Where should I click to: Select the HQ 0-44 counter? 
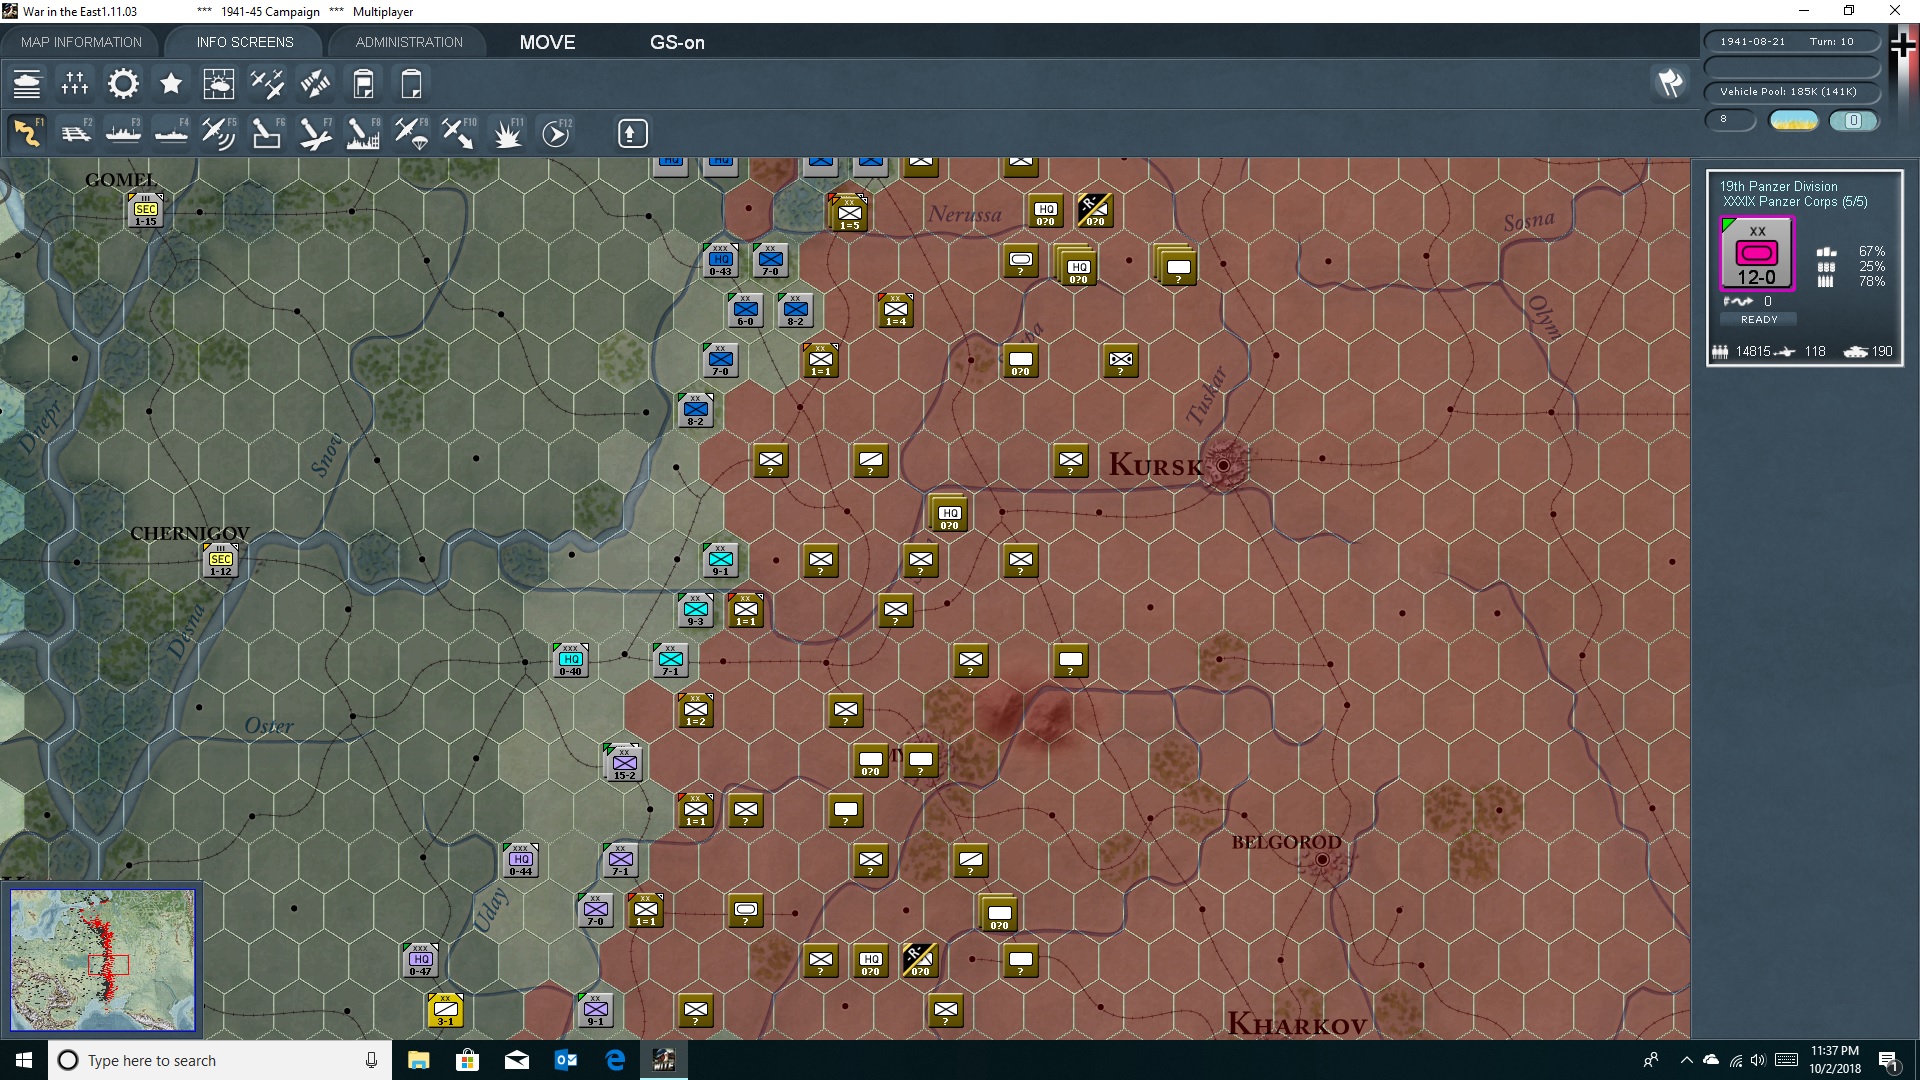520,860
